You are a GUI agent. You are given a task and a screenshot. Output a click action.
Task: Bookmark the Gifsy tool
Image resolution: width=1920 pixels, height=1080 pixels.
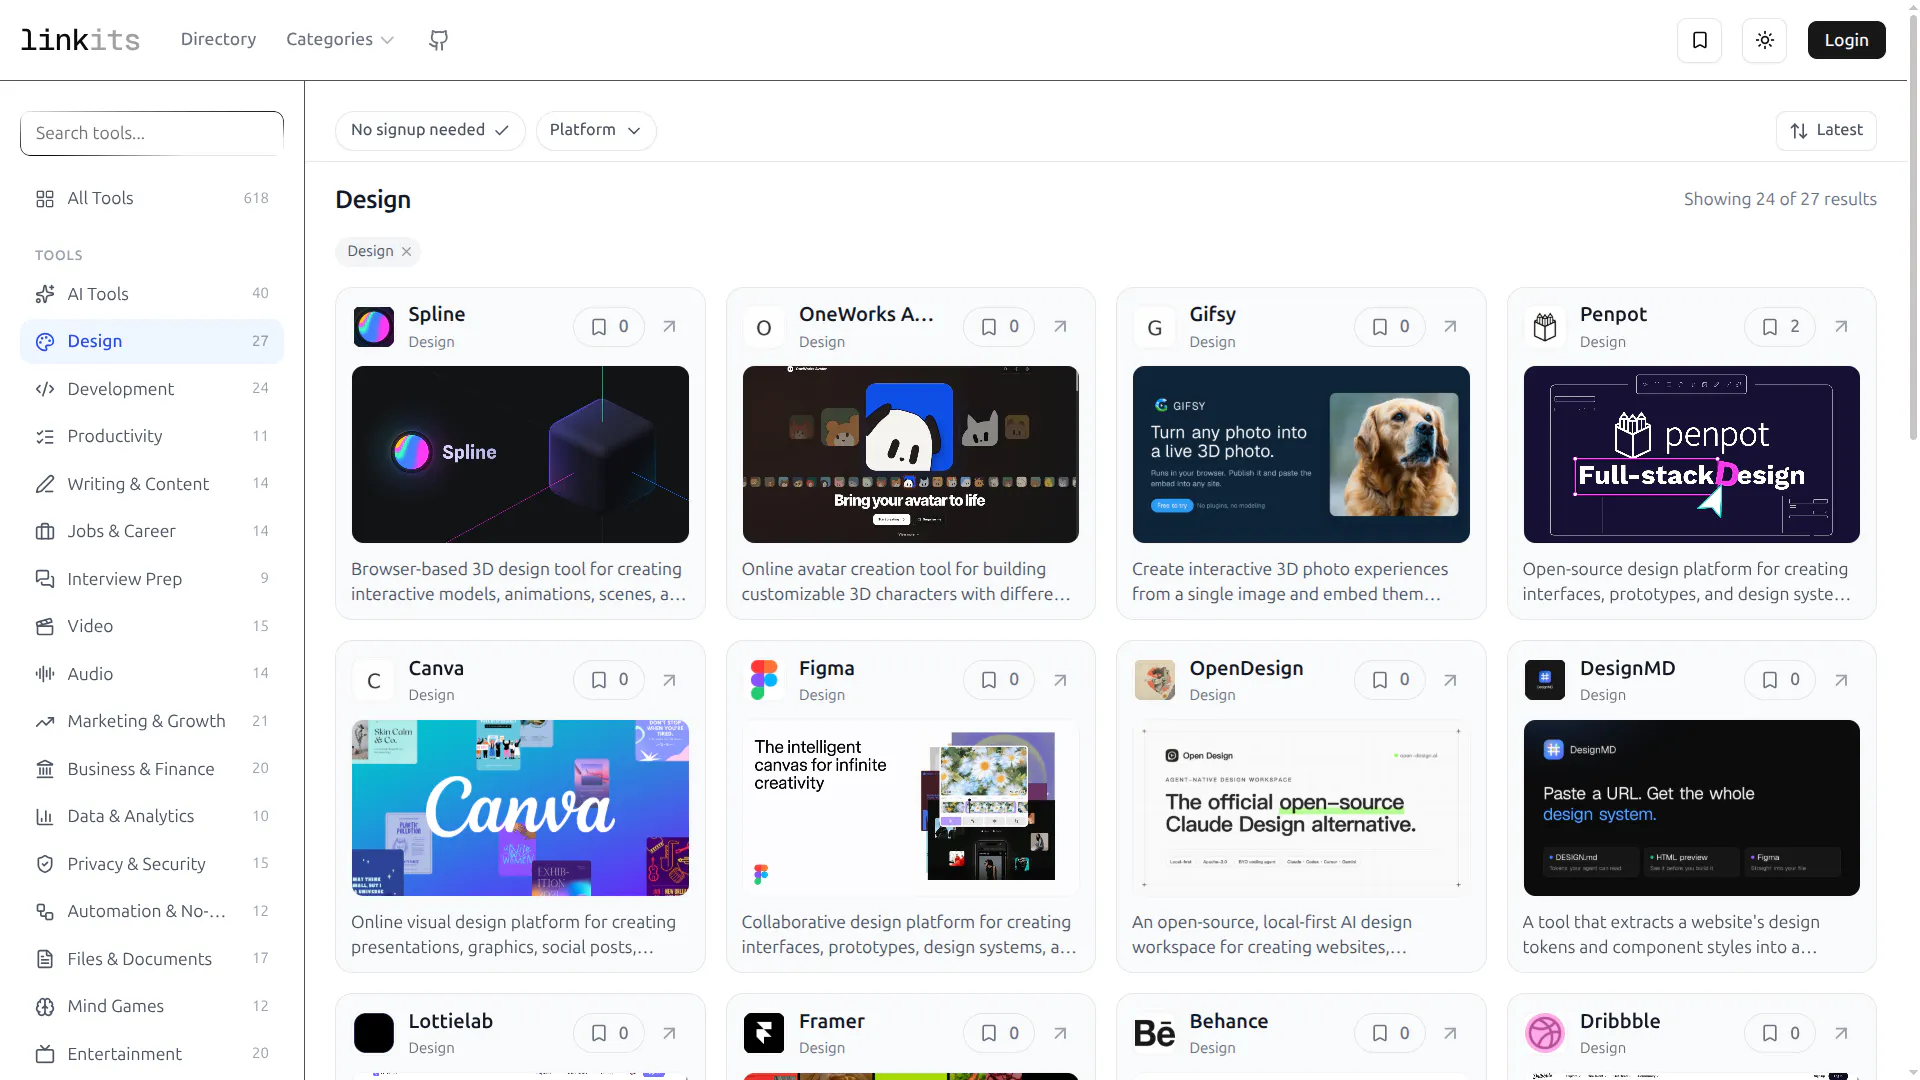[x=1390, y=327]
